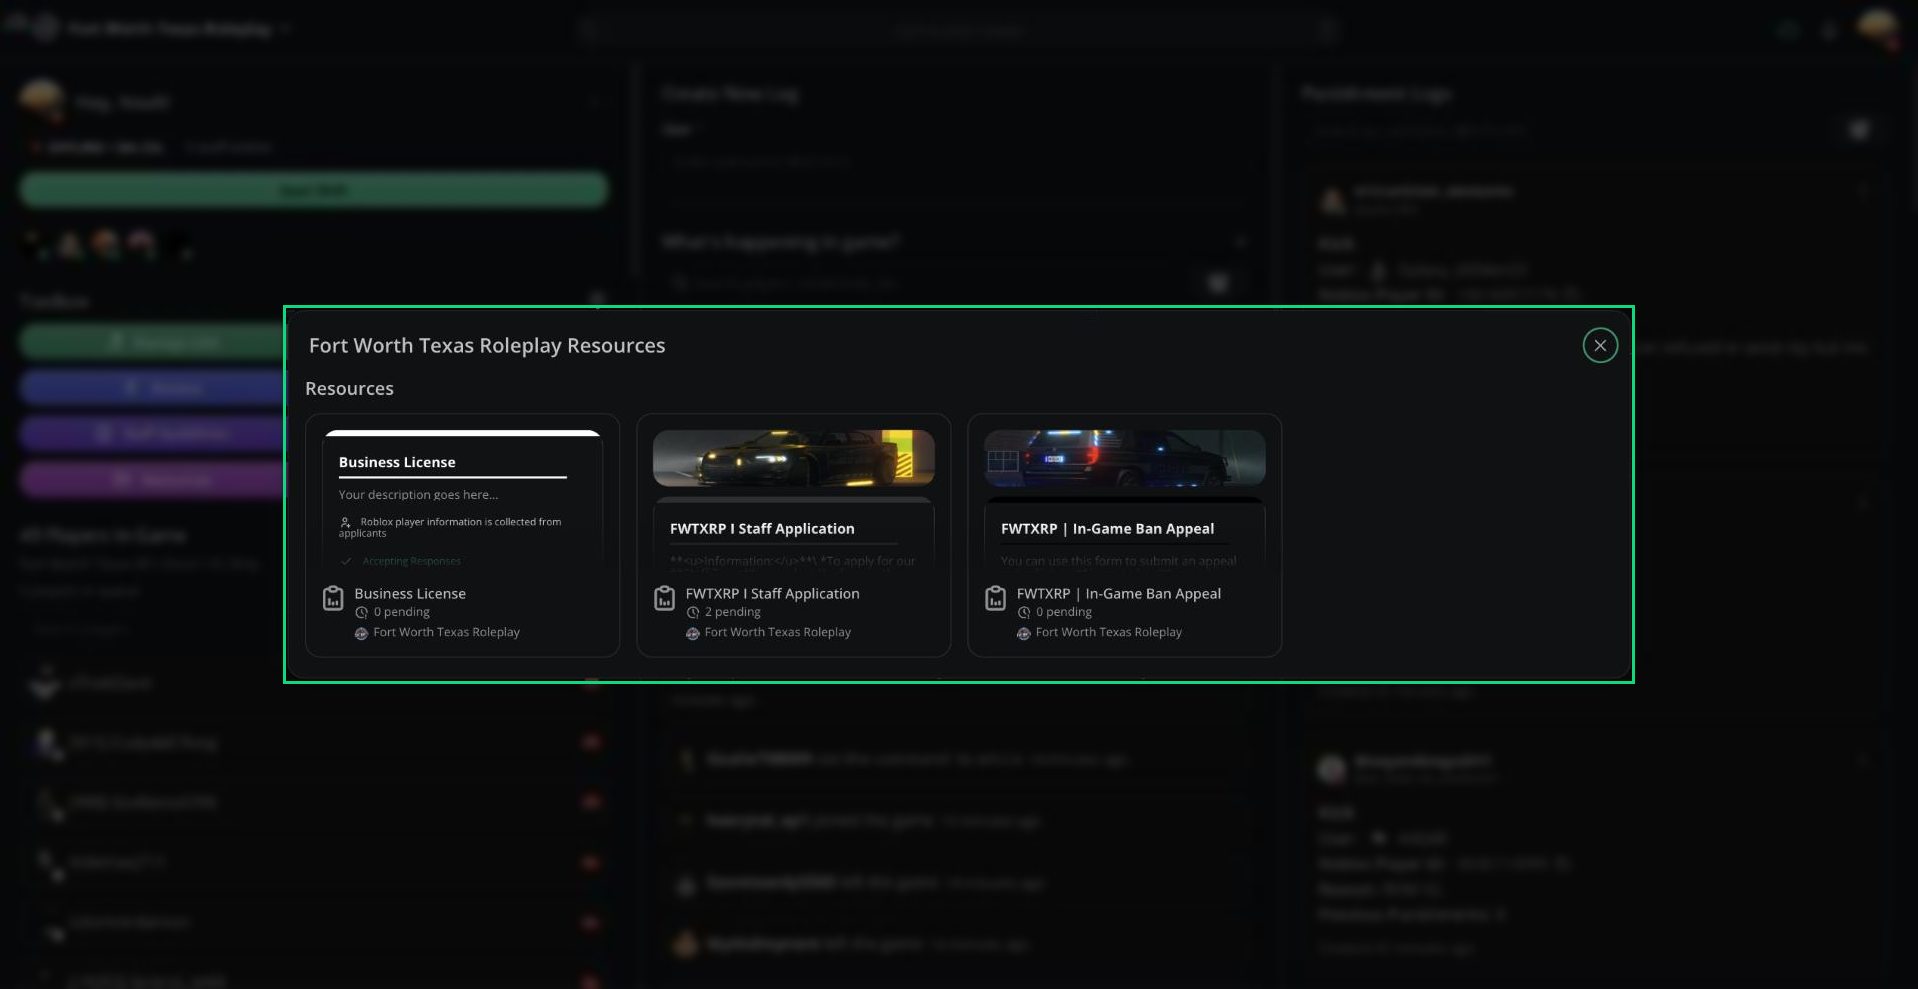Select the 'FWTXRP | In-Game Ban Appeal' resource title

pos(1118,593)
